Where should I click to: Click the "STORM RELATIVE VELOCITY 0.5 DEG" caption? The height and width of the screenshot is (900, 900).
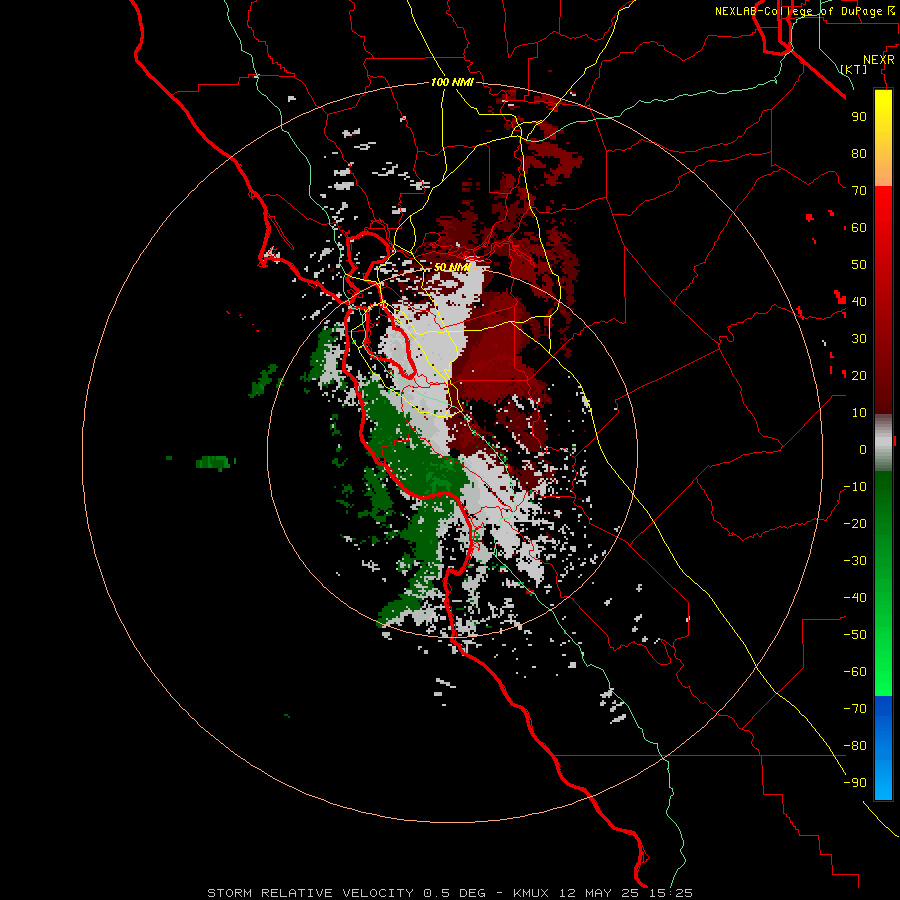(346, 893)
